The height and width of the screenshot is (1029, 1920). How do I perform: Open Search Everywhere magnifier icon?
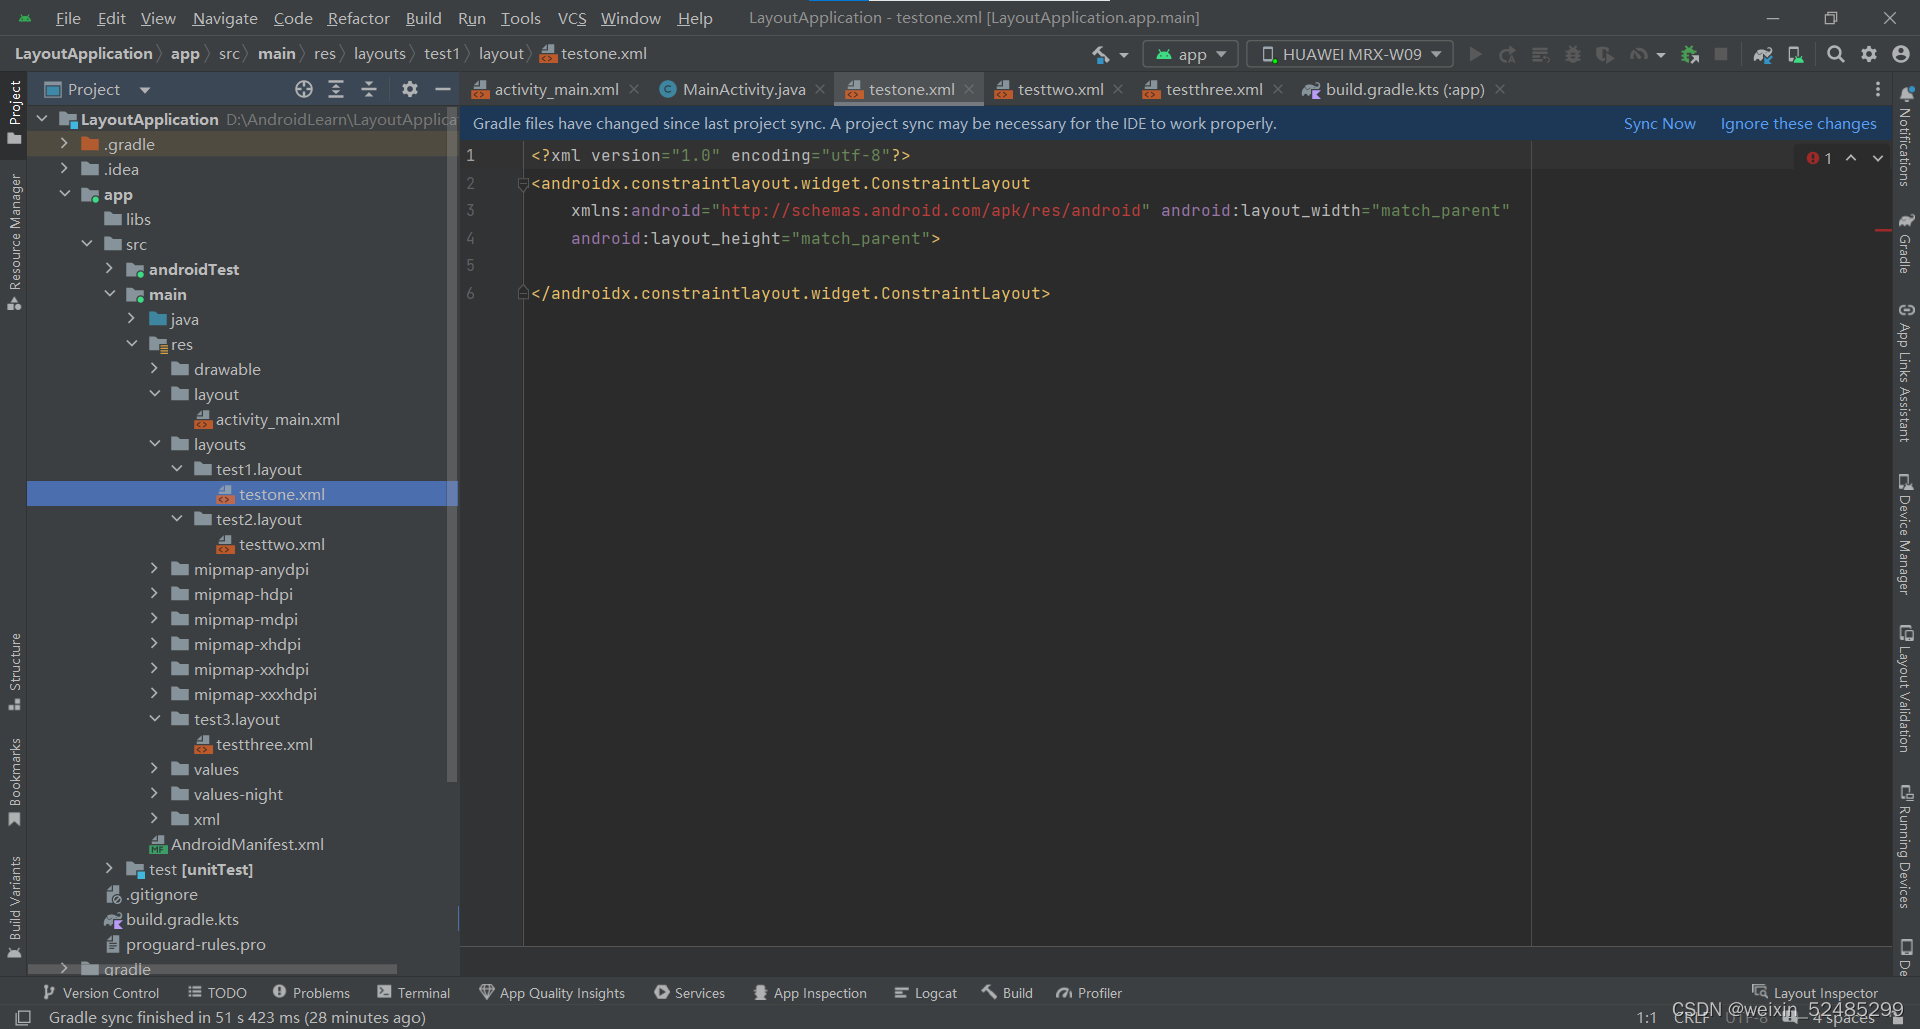(1835, 54)
